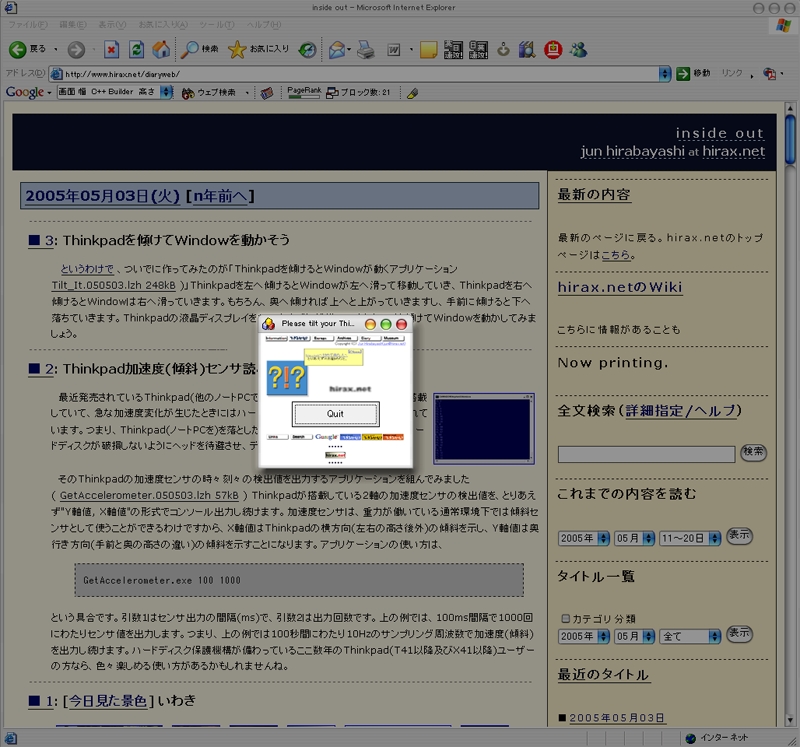Open the Search magnifier in toolbar

190,49
